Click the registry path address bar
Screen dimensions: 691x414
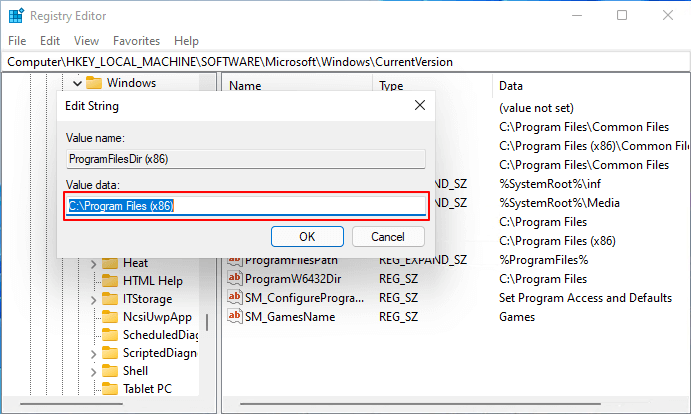coord(345,61)
